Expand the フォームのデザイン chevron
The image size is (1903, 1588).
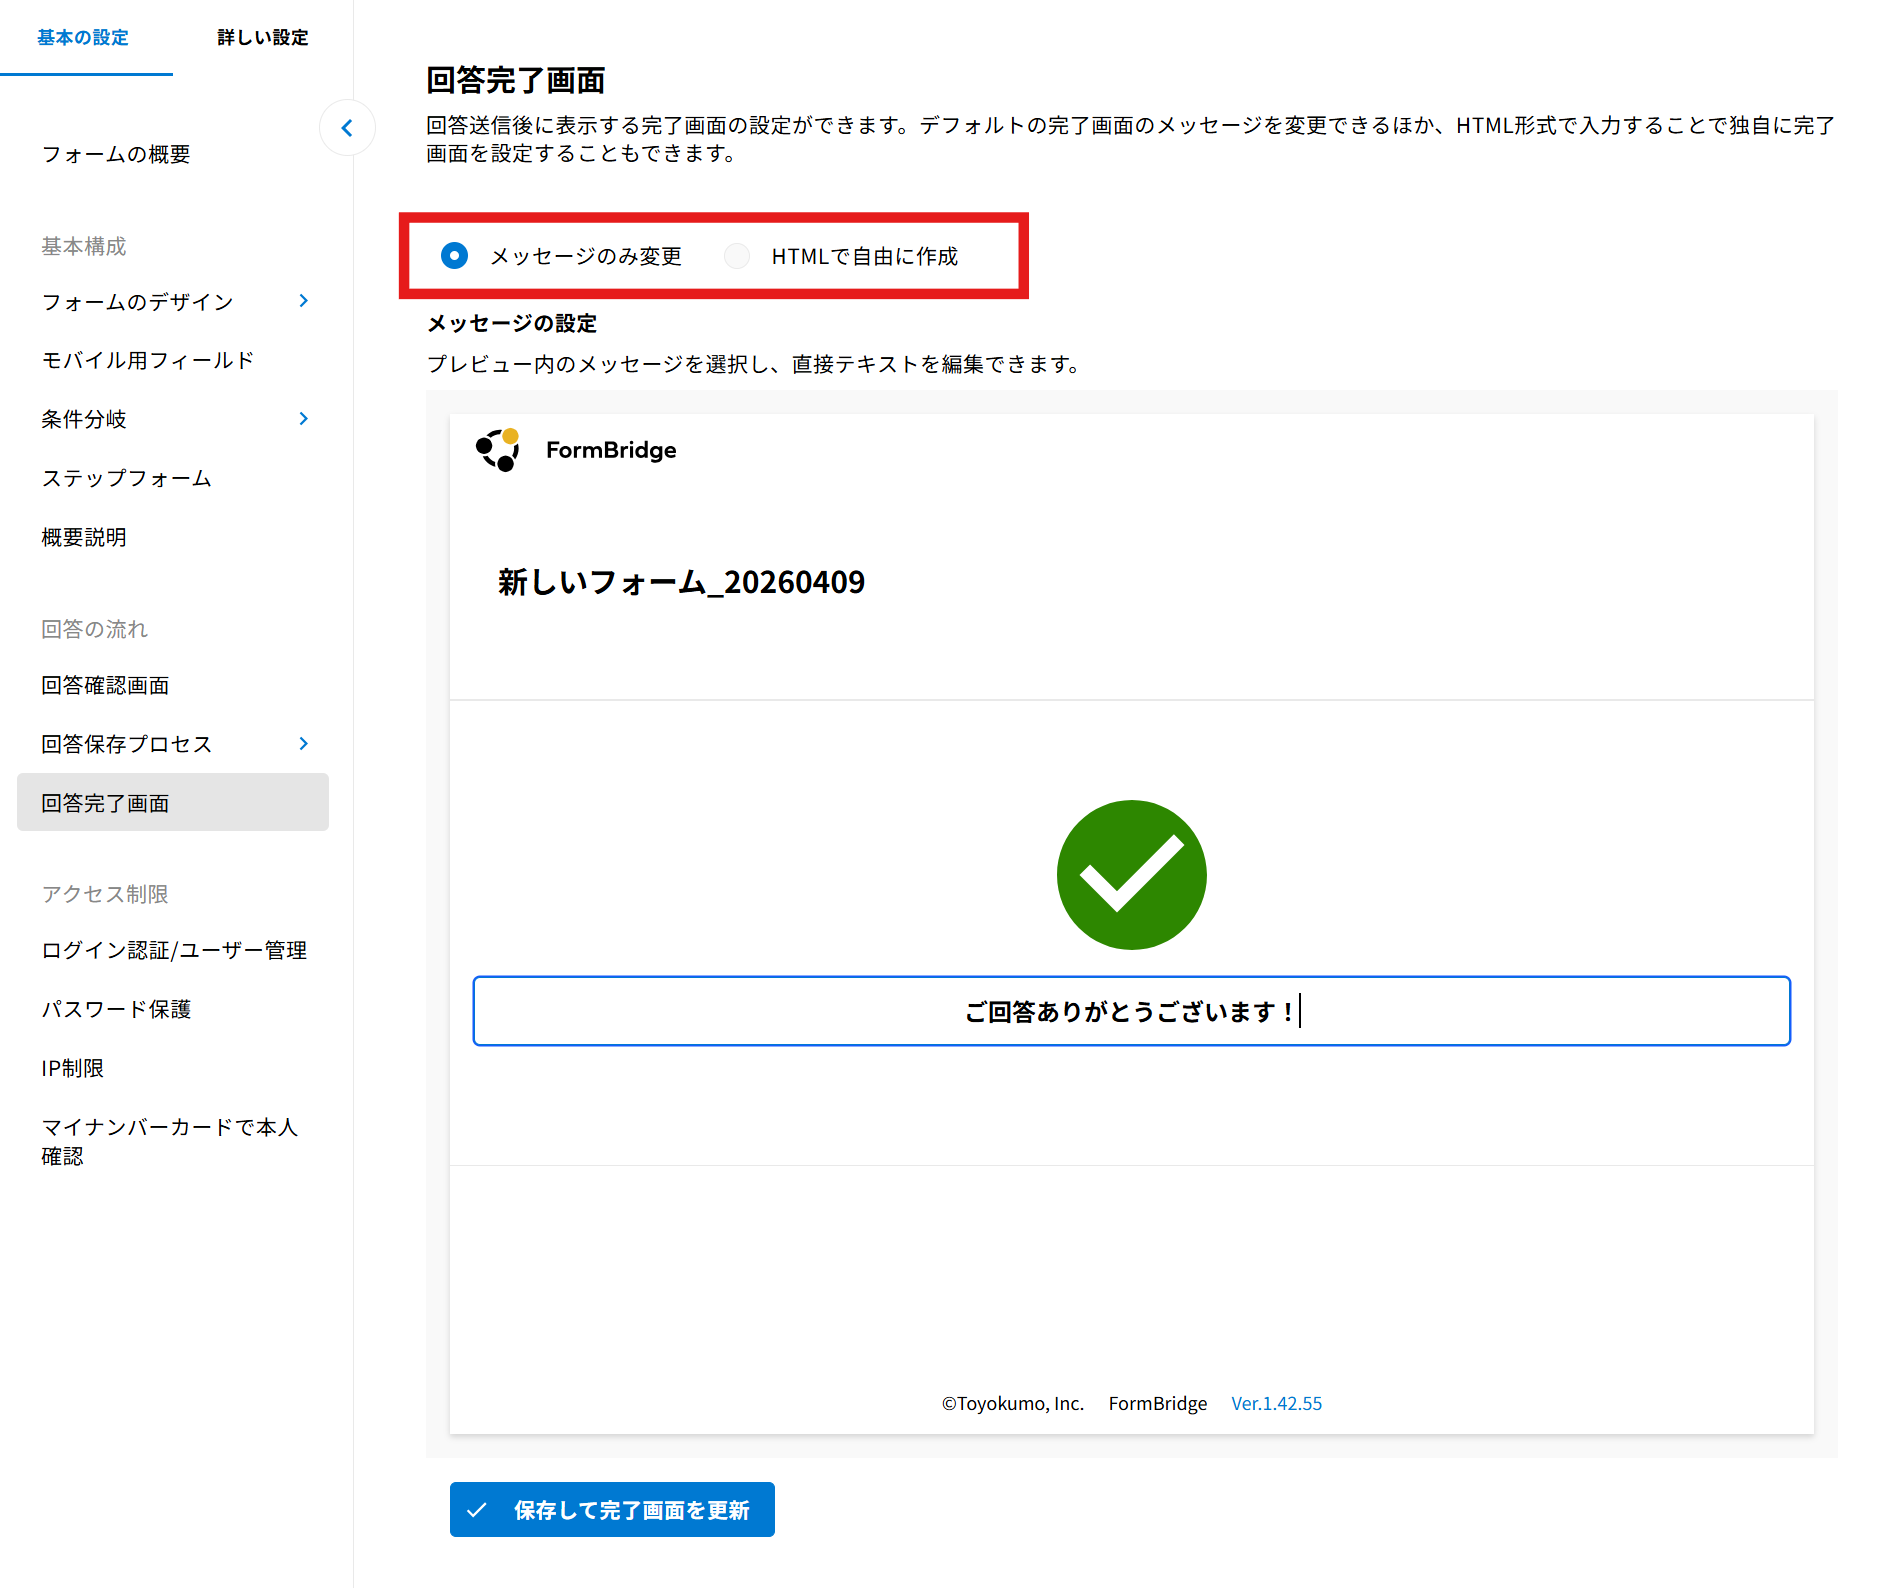click(x=304, y=301)
